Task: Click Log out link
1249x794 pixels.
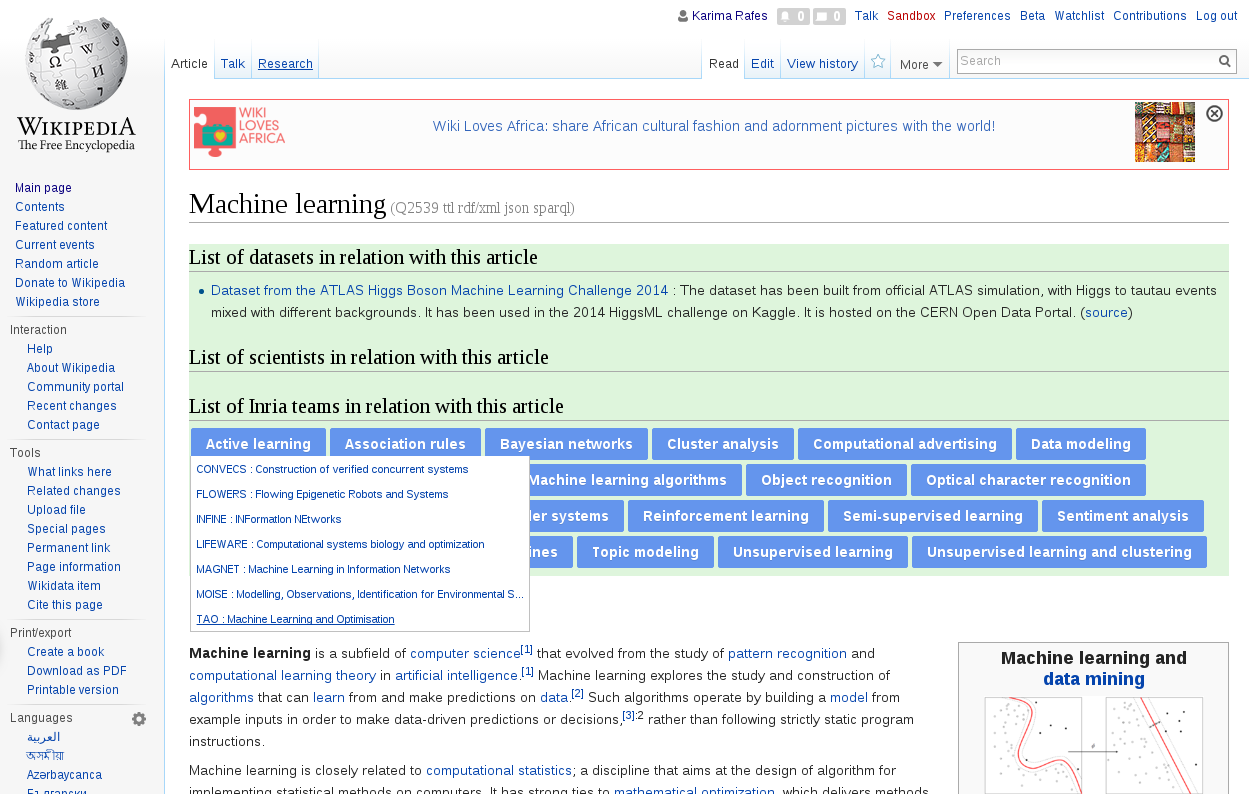Action: (x=1217, y=16)
